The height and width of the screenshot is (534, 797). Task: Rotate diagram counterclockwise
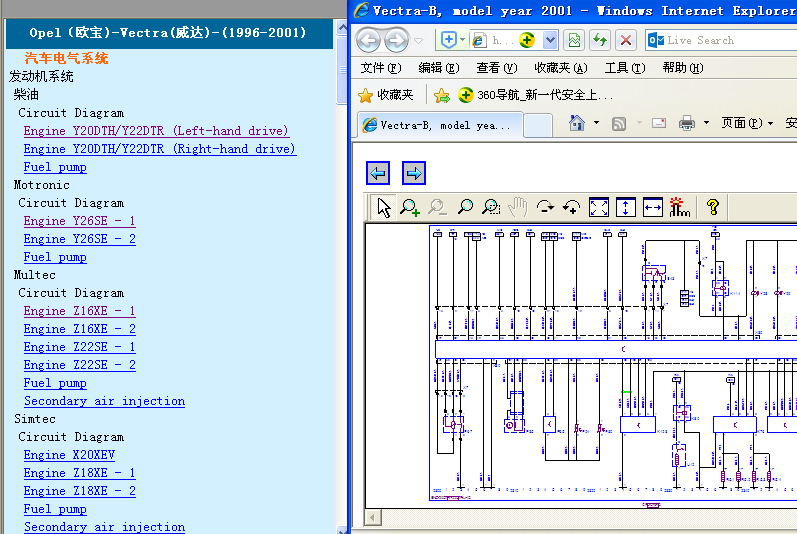point(572,207)
